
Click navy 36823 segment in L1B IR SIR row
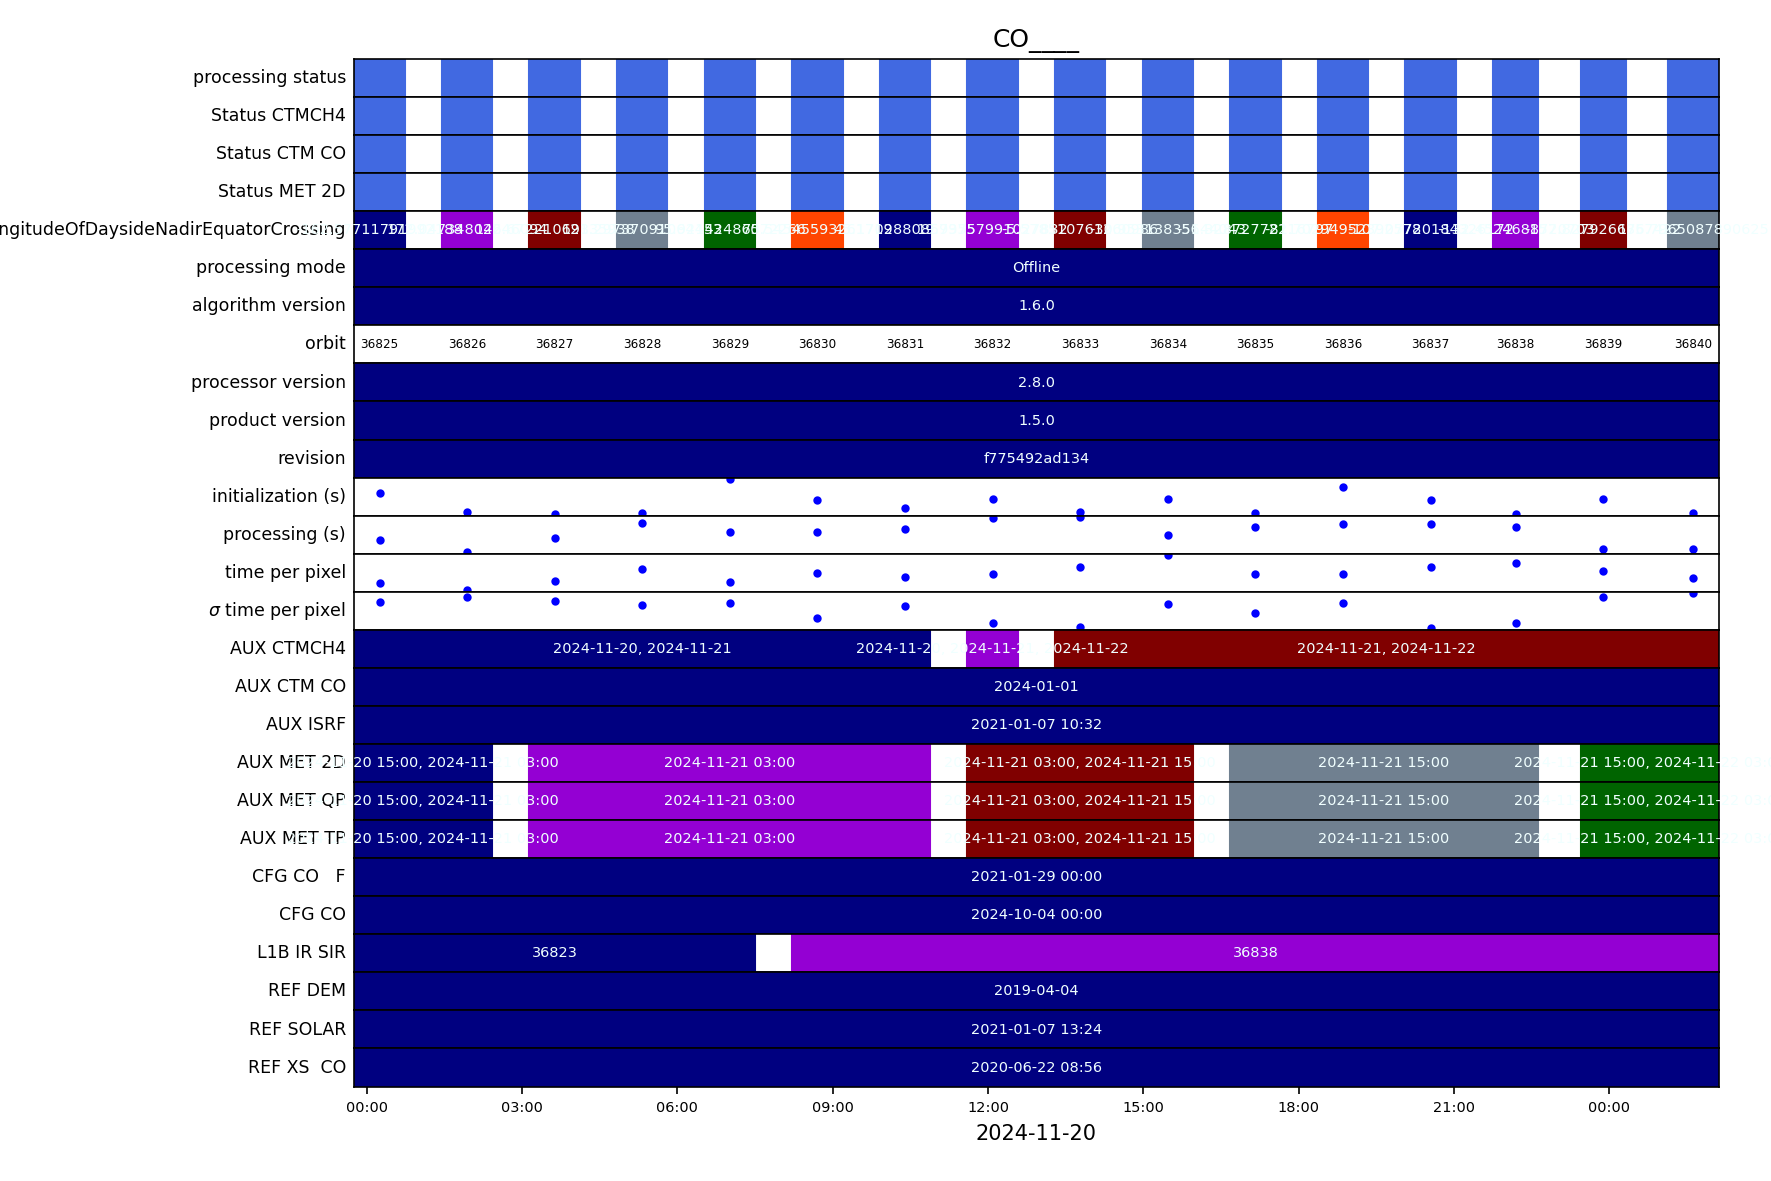point(554,953)
